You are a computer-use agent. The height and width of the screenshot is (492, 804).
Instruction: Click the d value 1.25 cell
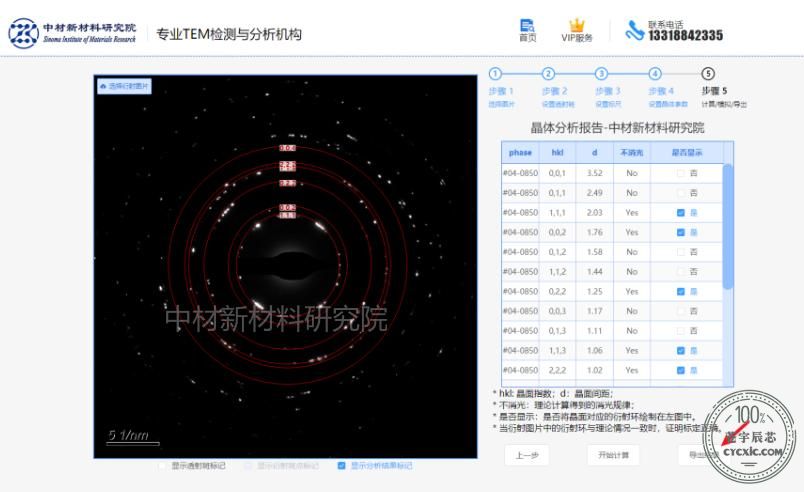(x=594, y=292)
